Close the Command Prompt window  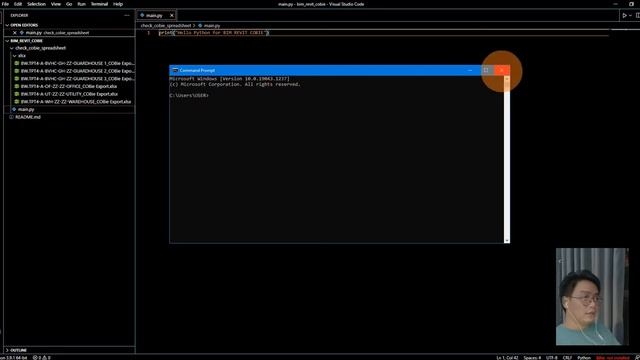(502, 70)
